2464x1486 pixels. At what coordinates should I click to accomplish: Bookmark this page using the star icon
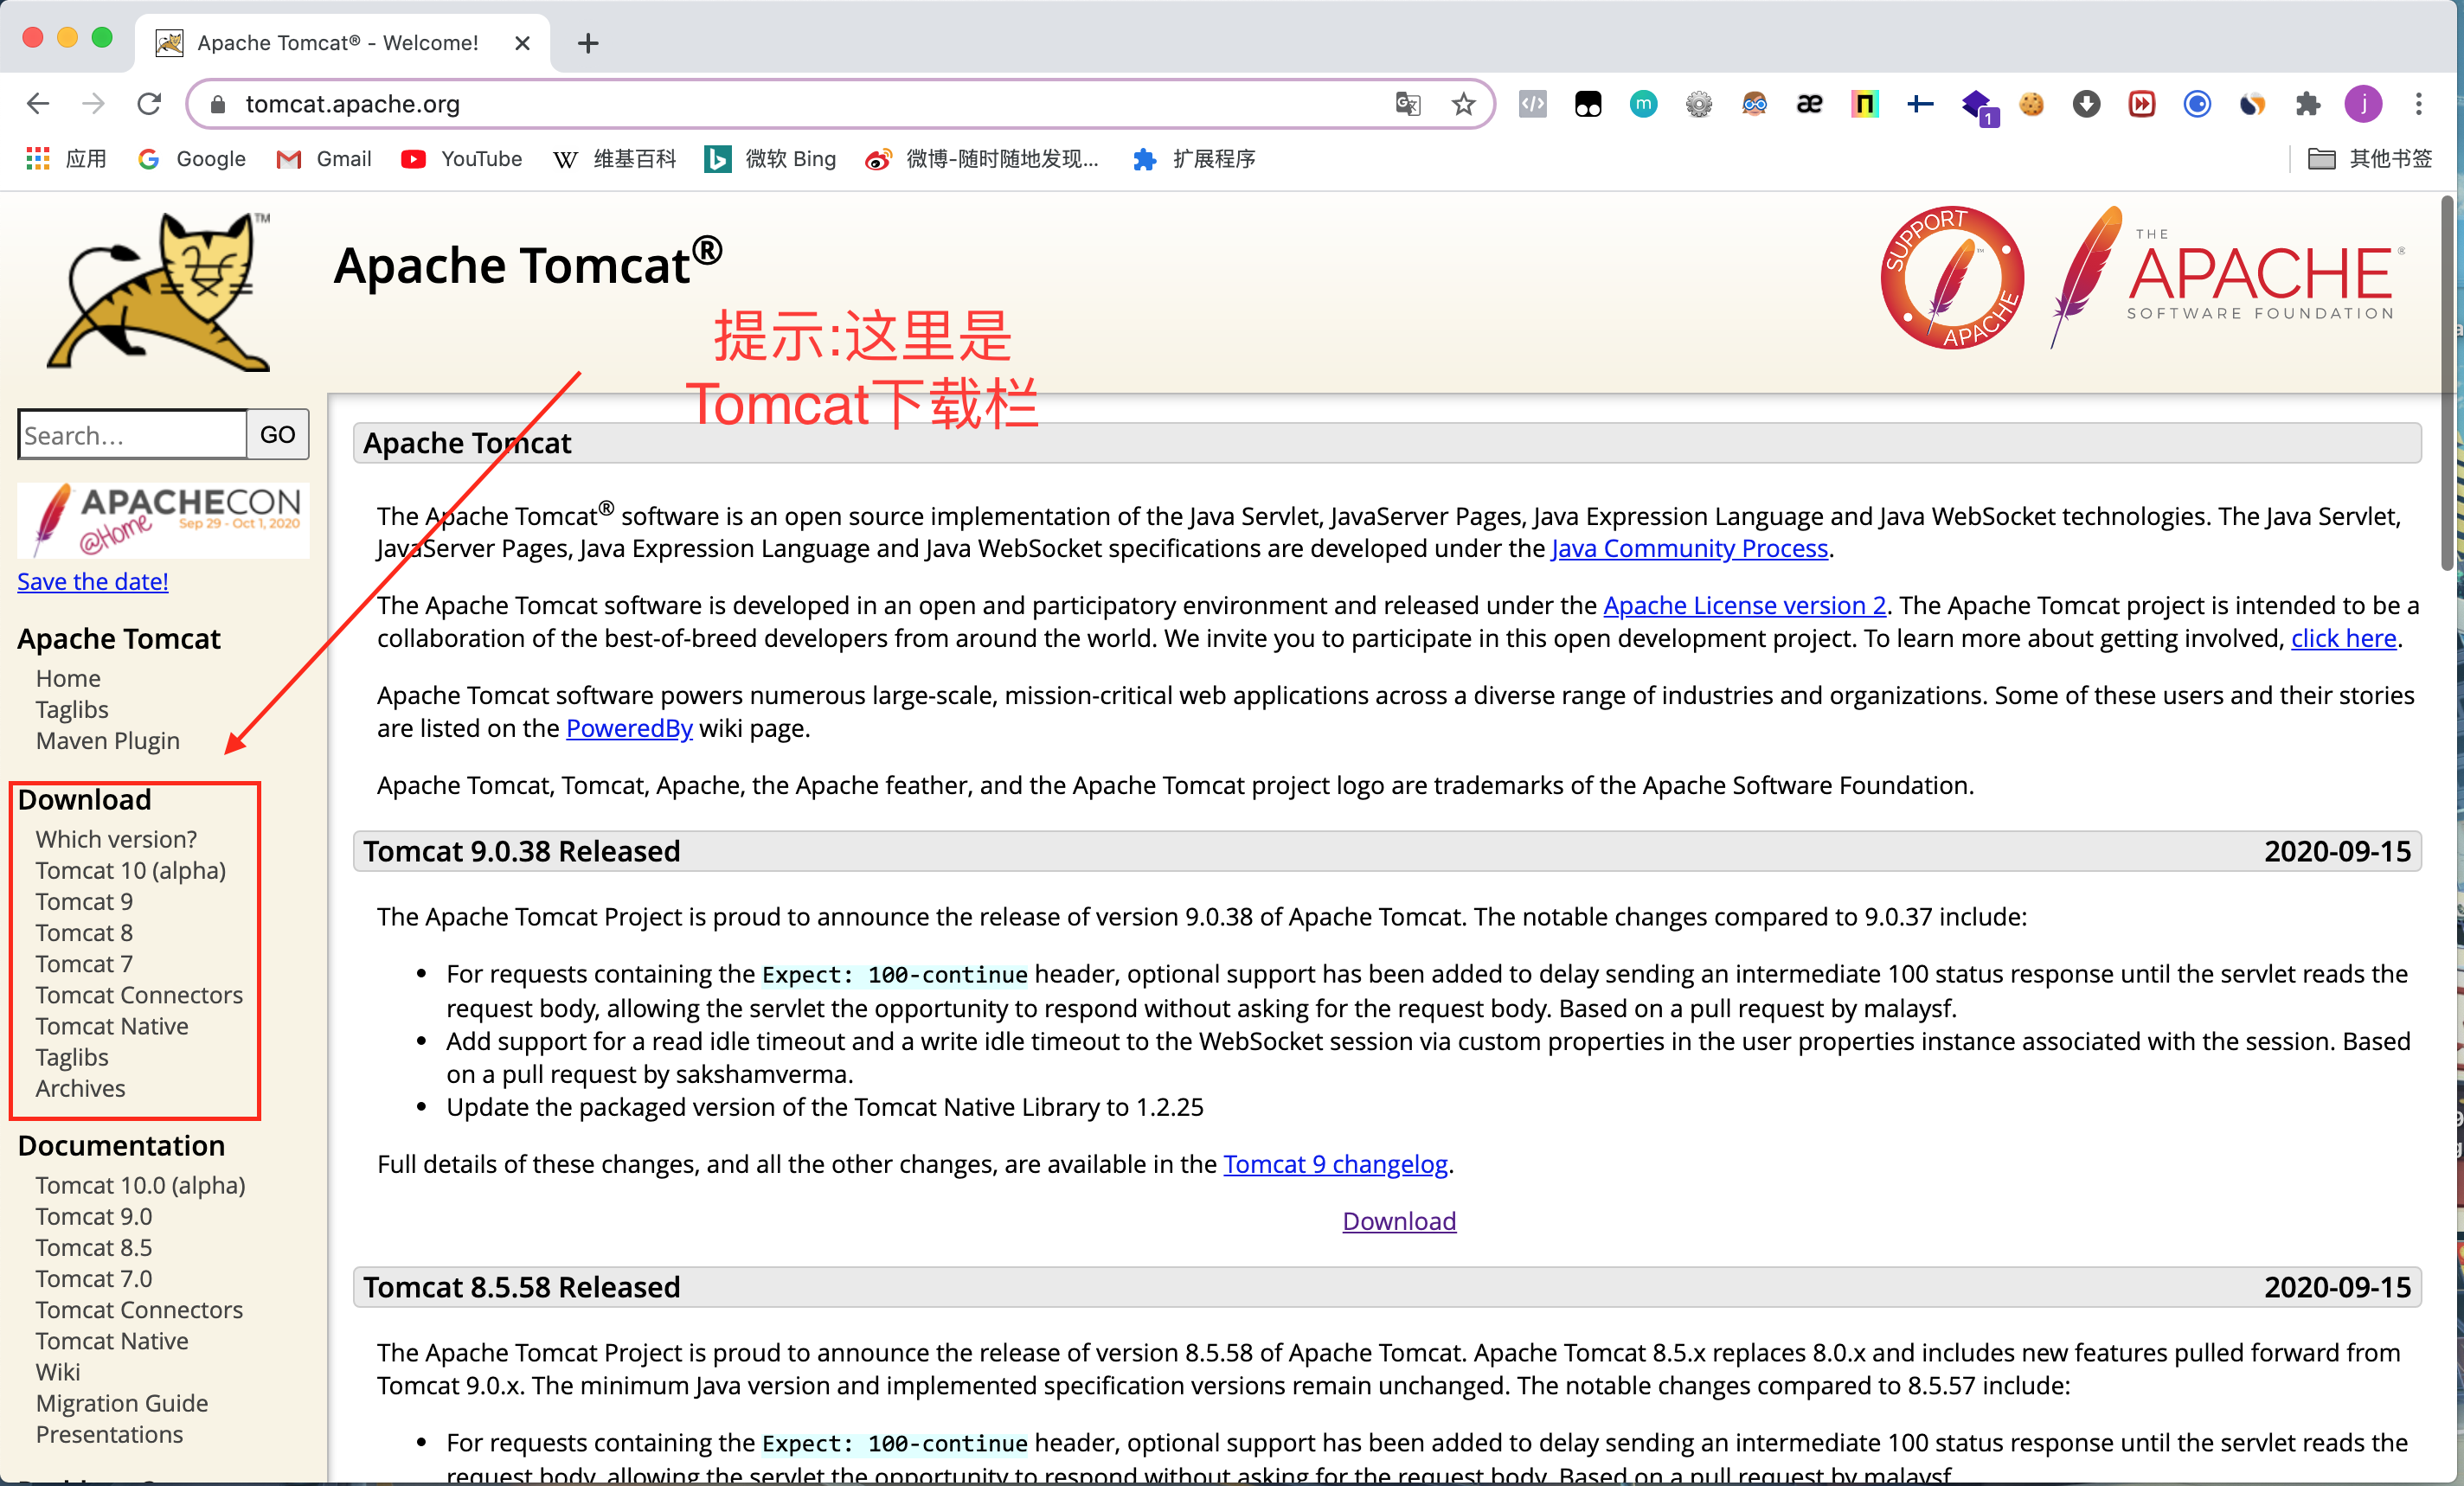pyautogui.click(x=1462, y=103)
